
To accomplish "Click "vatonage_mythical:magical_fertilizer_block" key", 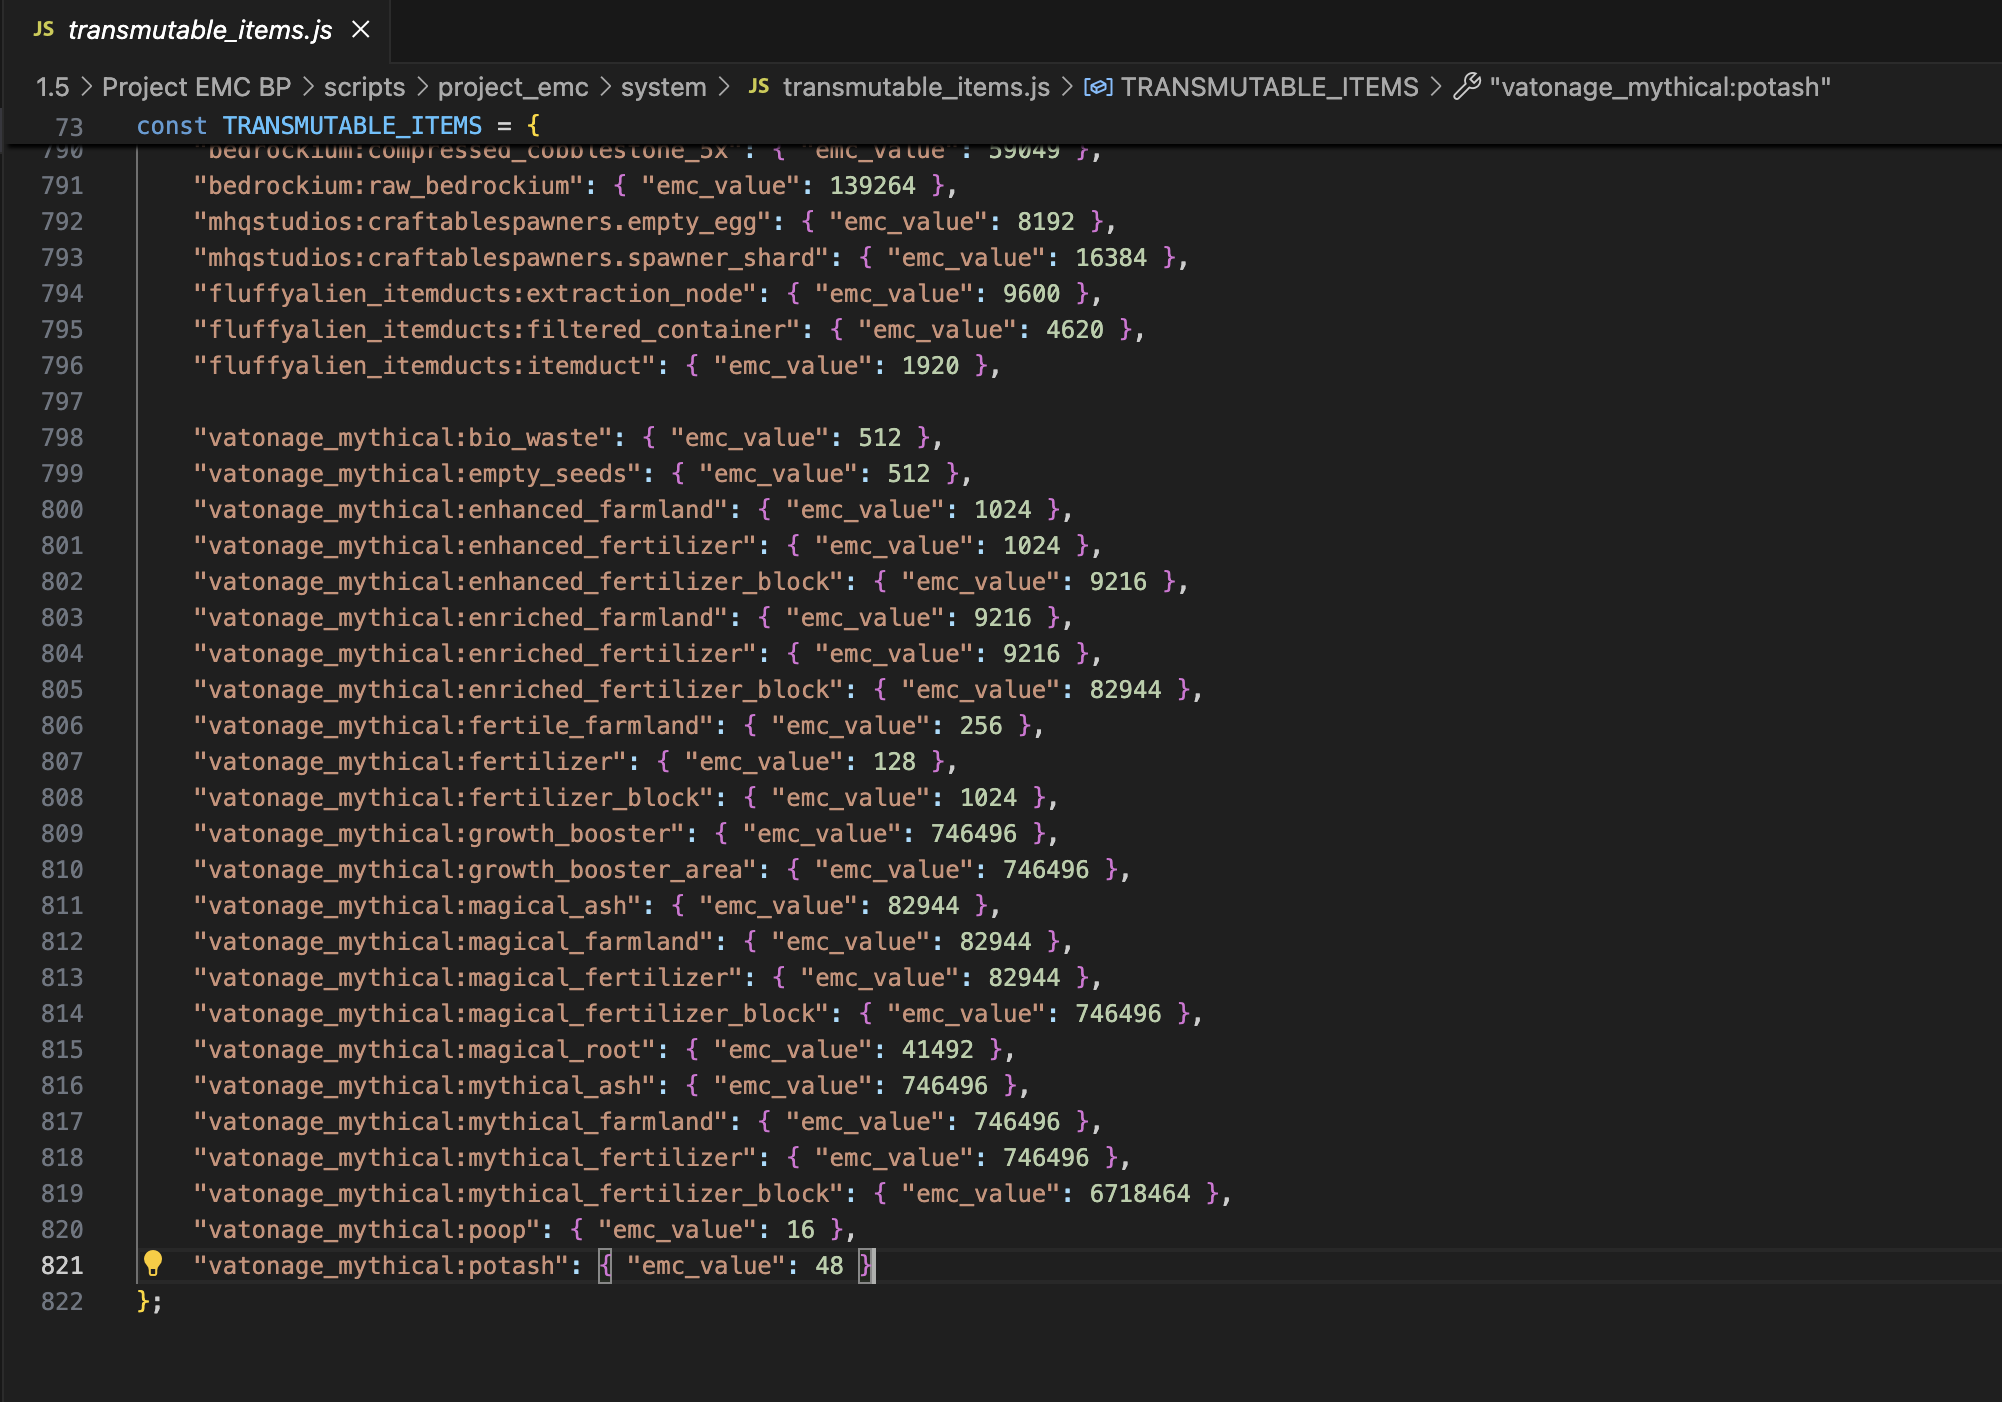I will click(512, 1013).
